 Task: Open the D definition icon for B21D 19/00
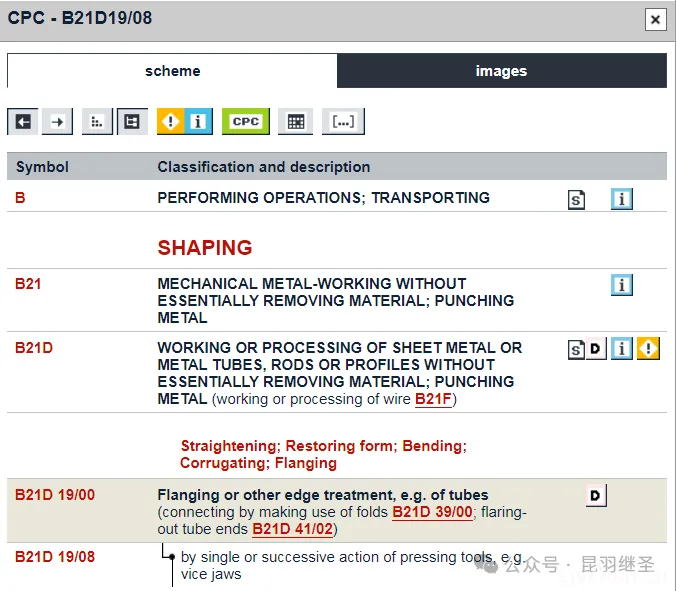[596, 495]
